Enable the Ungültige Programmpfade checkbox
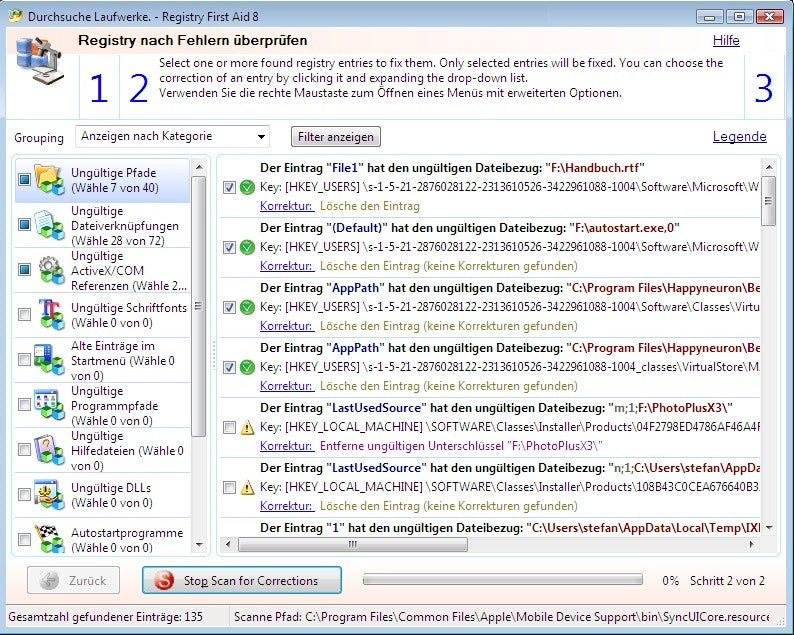 (x=24, y=404)
